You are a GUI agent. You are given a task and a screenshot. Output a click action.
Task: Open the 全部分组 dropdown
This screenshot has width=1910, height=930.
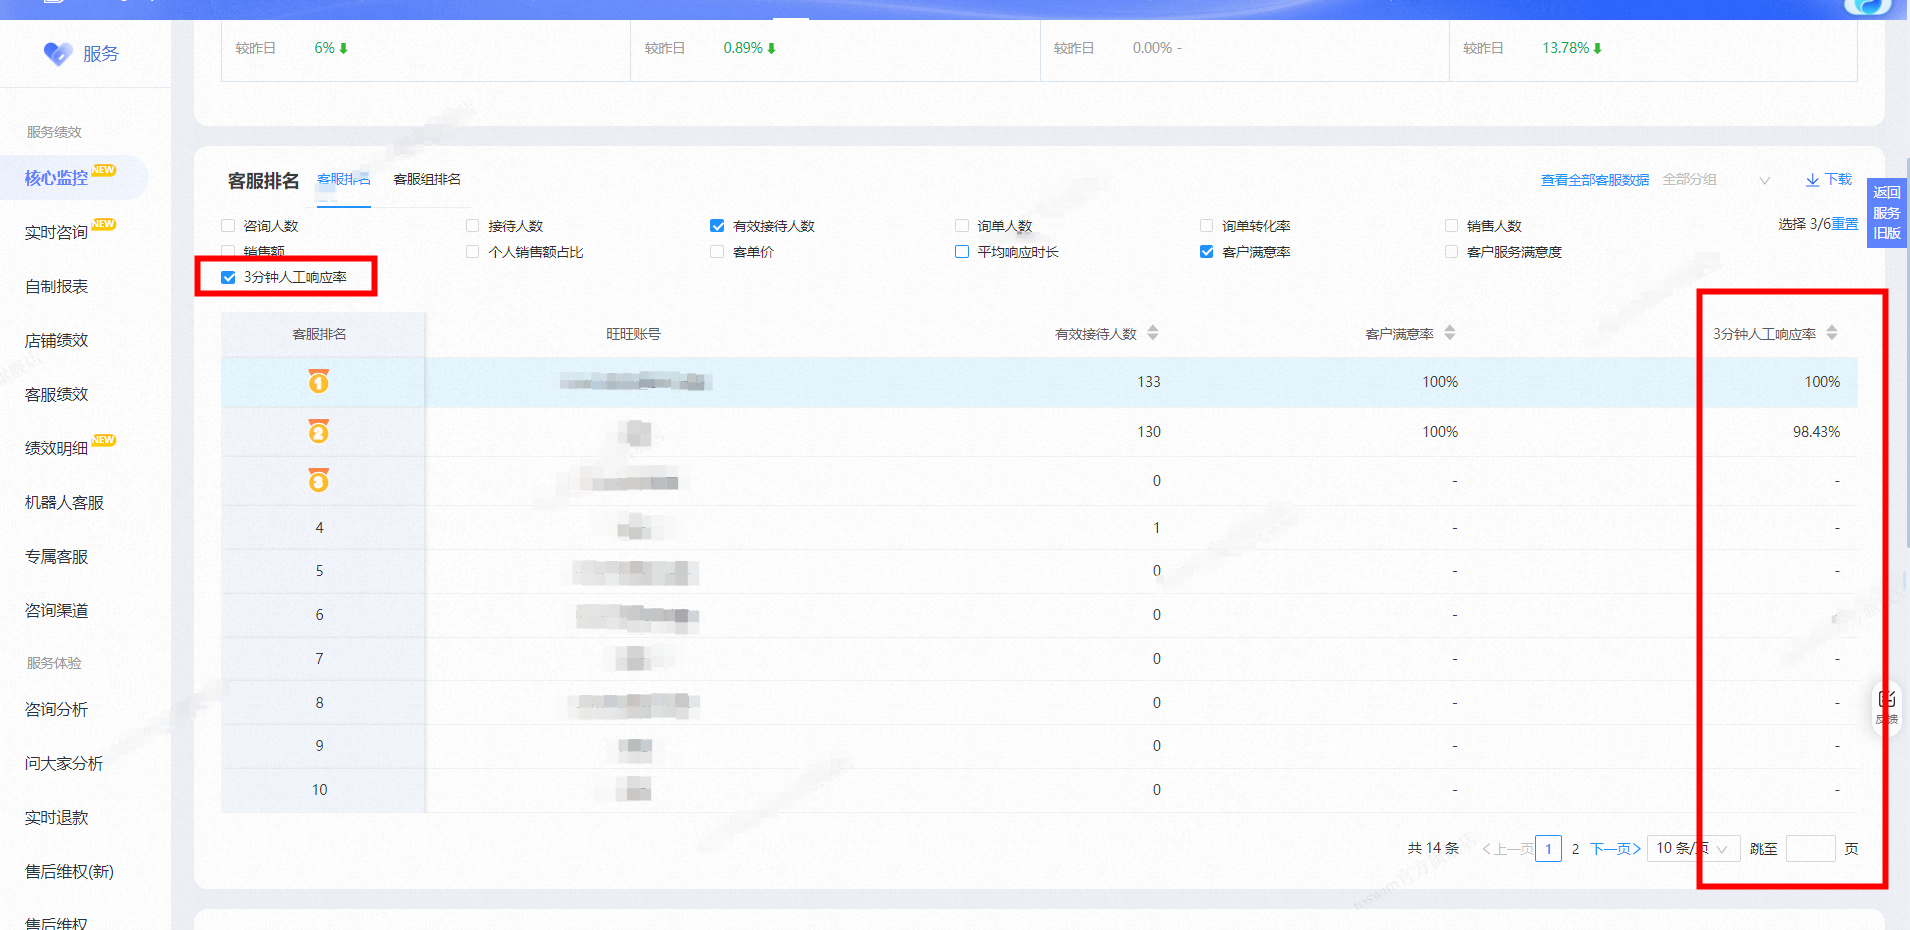[1716, 180]
